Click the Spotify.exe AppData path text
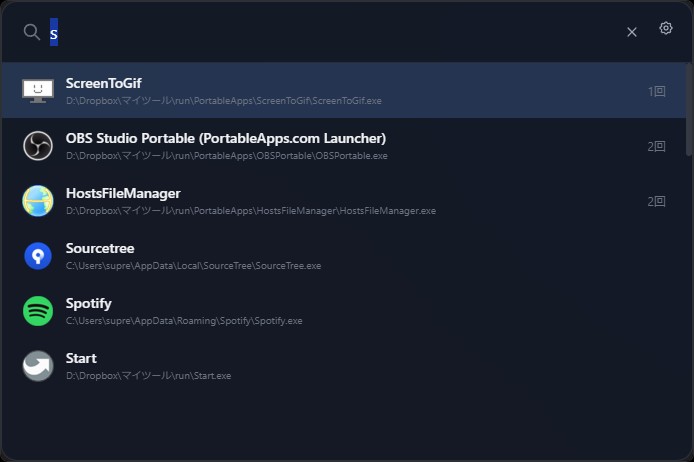The height and width of the screenshot is (462, 694). 184,321
